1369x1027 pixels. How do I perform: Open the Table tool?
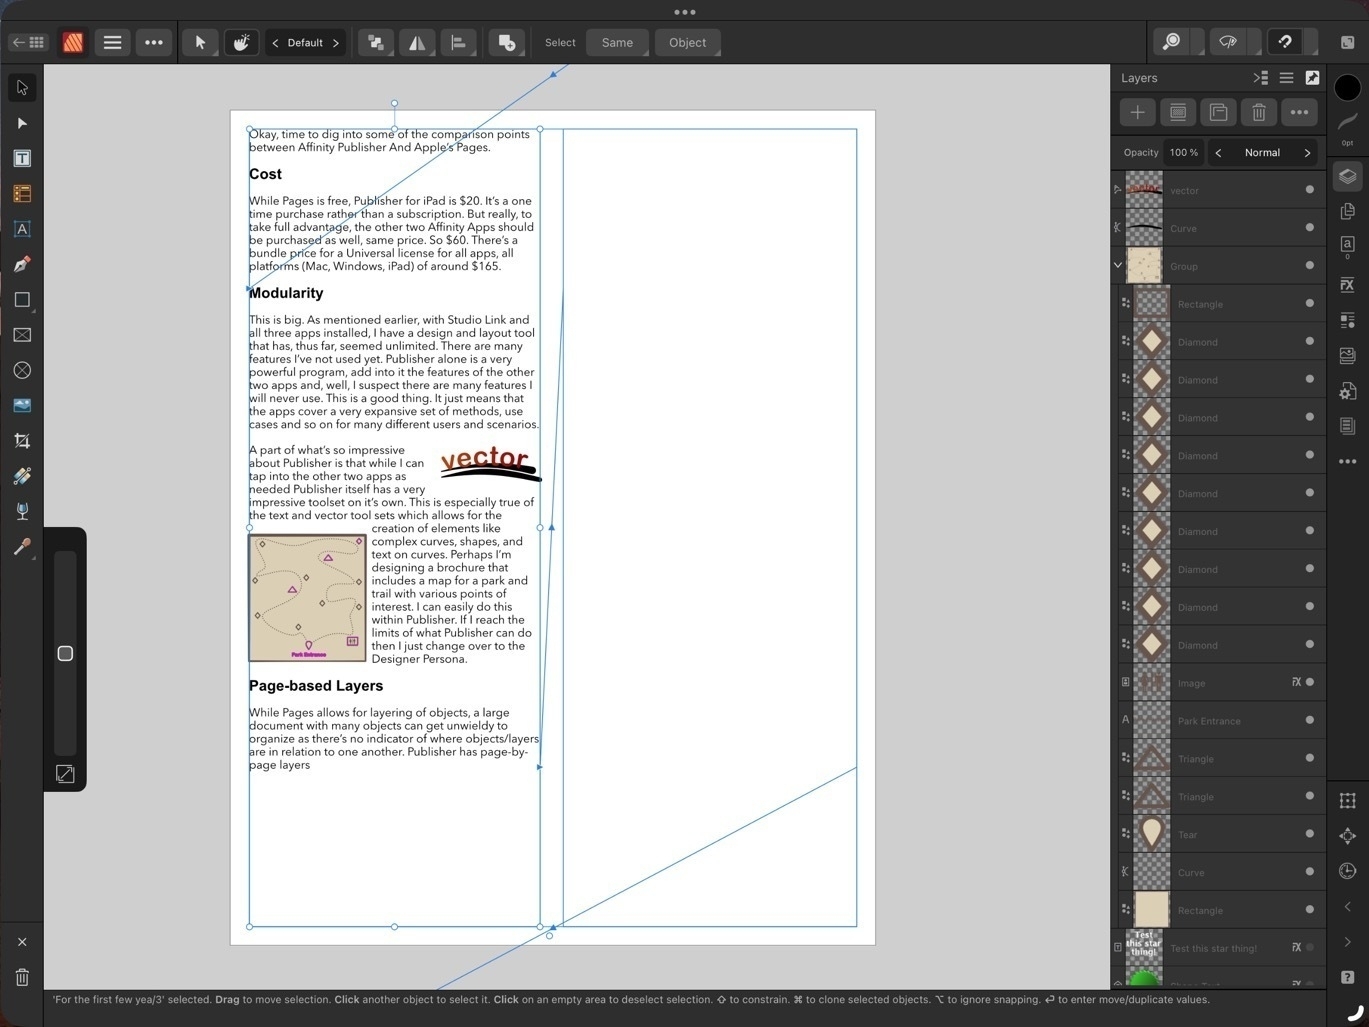tap(21, 193)
